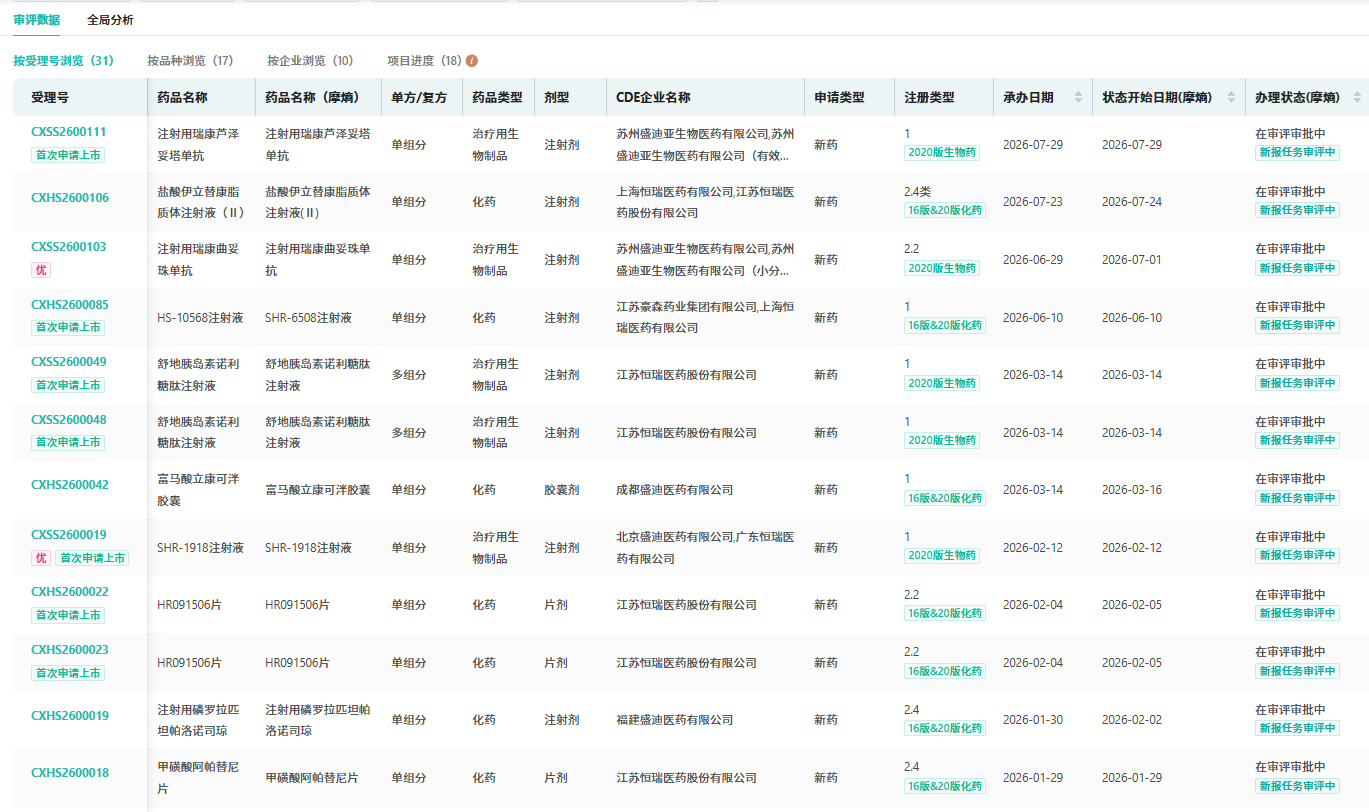Click the 优 tag under CXSS2600103
This screenshot has width=1369, height=812.
click(41, 270)
